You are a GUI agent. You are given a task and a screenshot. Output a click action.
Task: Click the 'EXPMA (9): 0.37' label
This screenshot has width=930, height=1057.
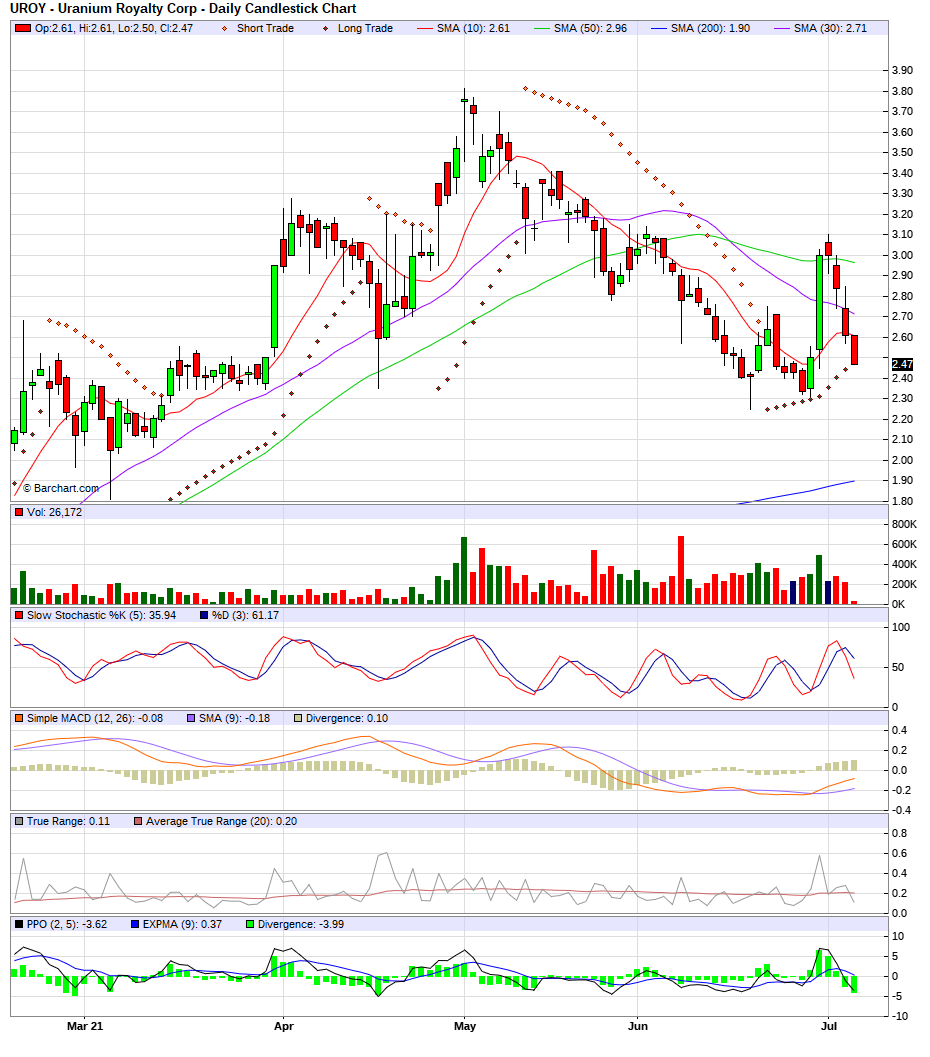click(x=182, y=925)
